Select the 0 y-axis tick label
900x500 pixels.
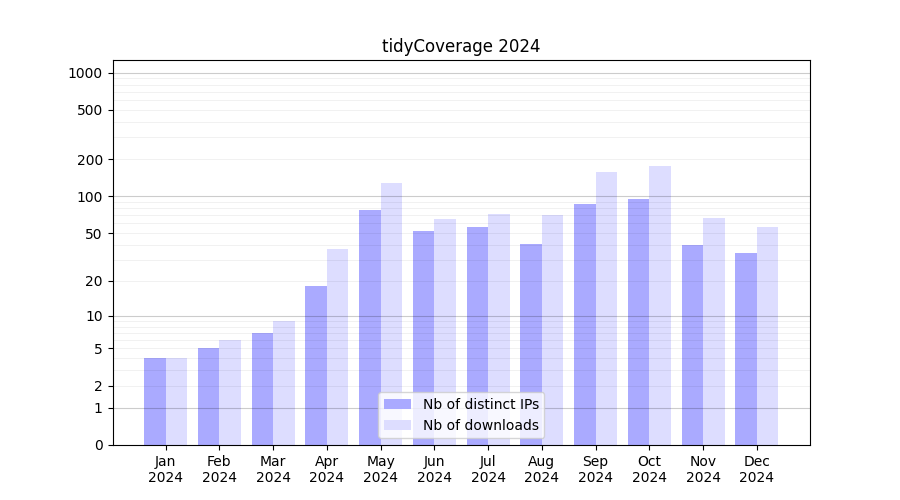tap(98, 445)
